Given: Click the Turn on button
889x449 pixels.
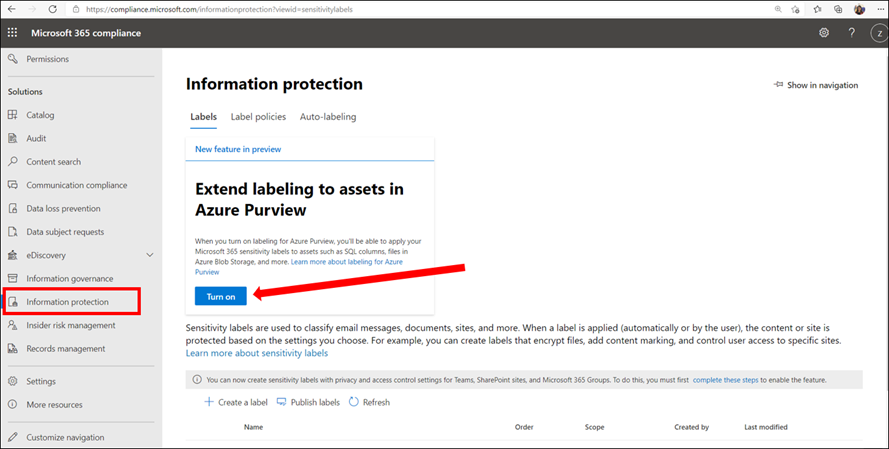Looking at the screenshot, I should pyautogui.click(x=221, y=296).
